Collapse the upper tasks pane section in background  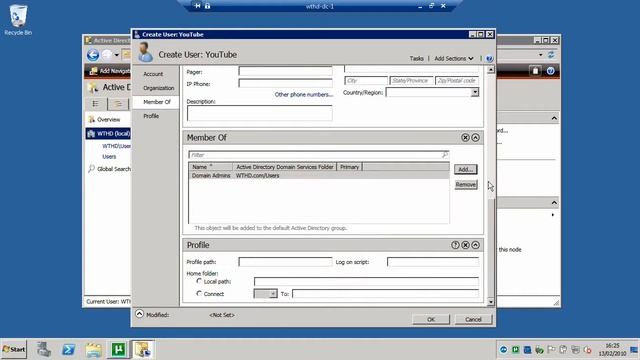[554, 118]
